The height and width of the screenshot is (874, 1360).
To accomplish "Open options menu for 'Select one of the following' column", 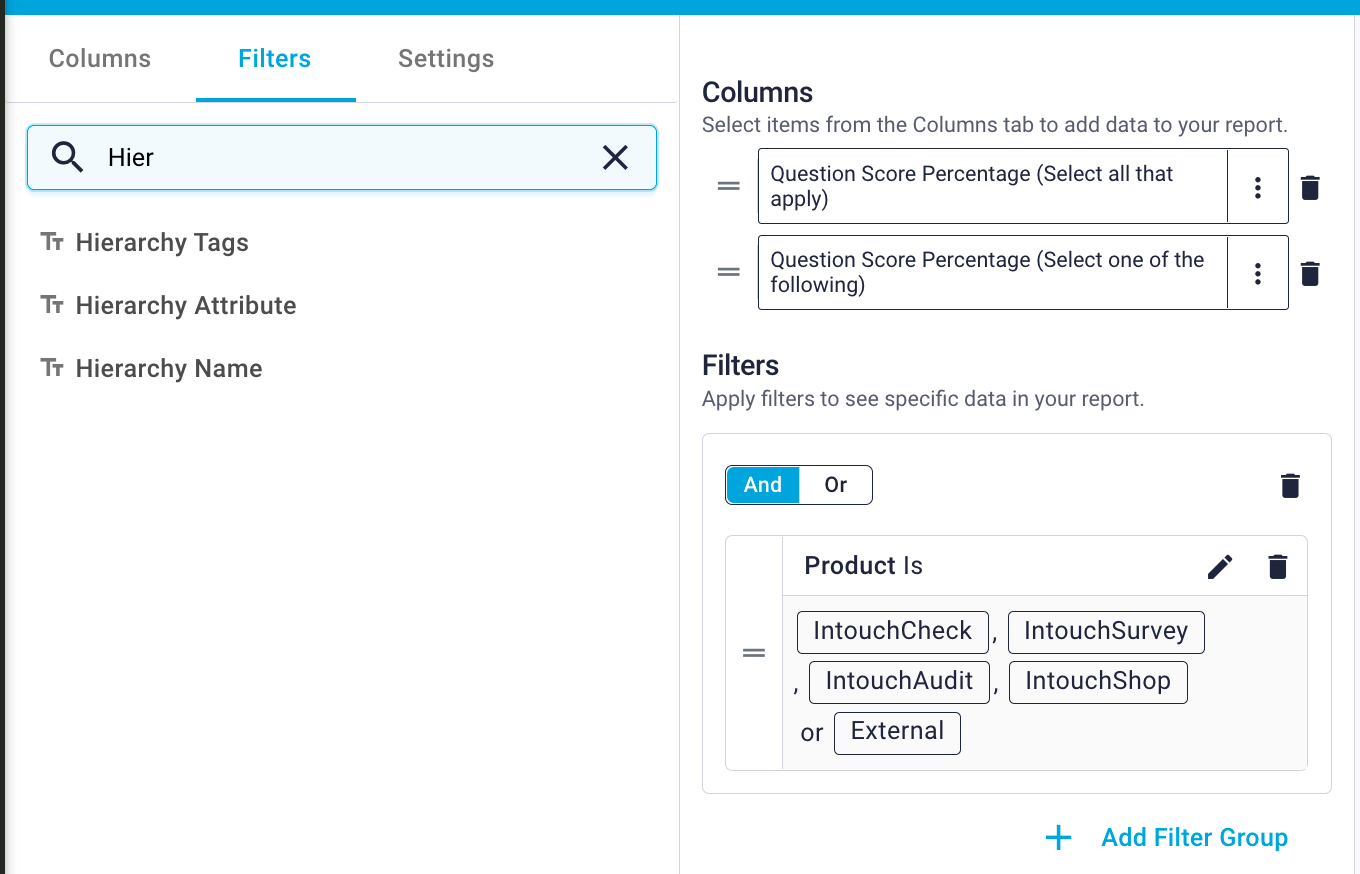I will point(1257,273).
